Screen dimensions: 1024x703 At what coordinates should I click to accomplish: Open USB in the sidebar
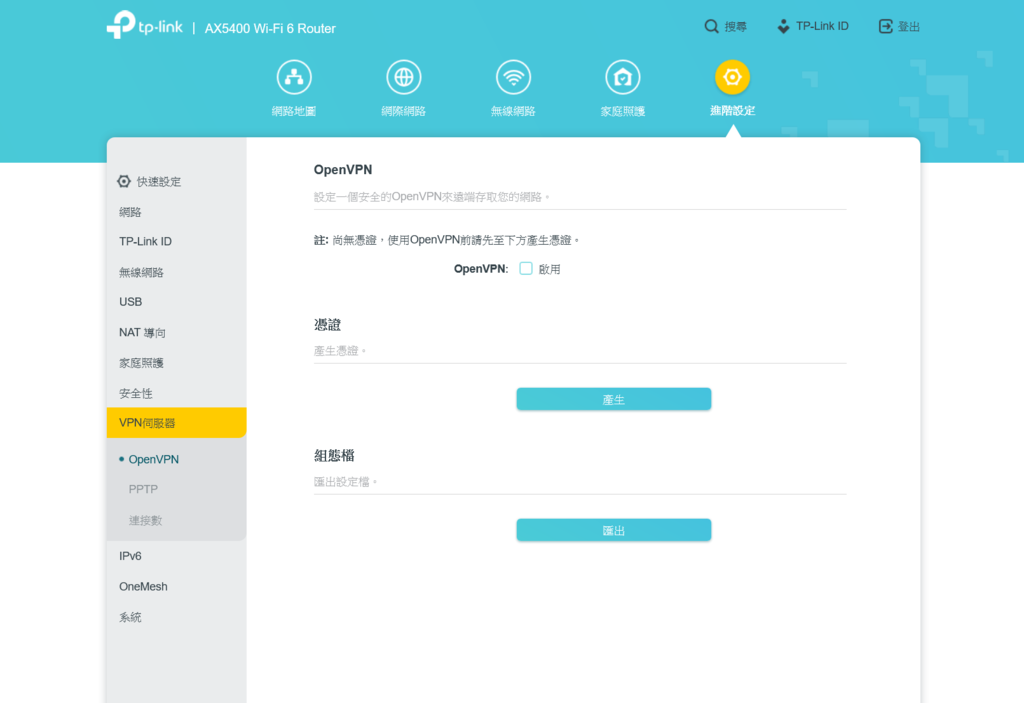tap(131, 302)
